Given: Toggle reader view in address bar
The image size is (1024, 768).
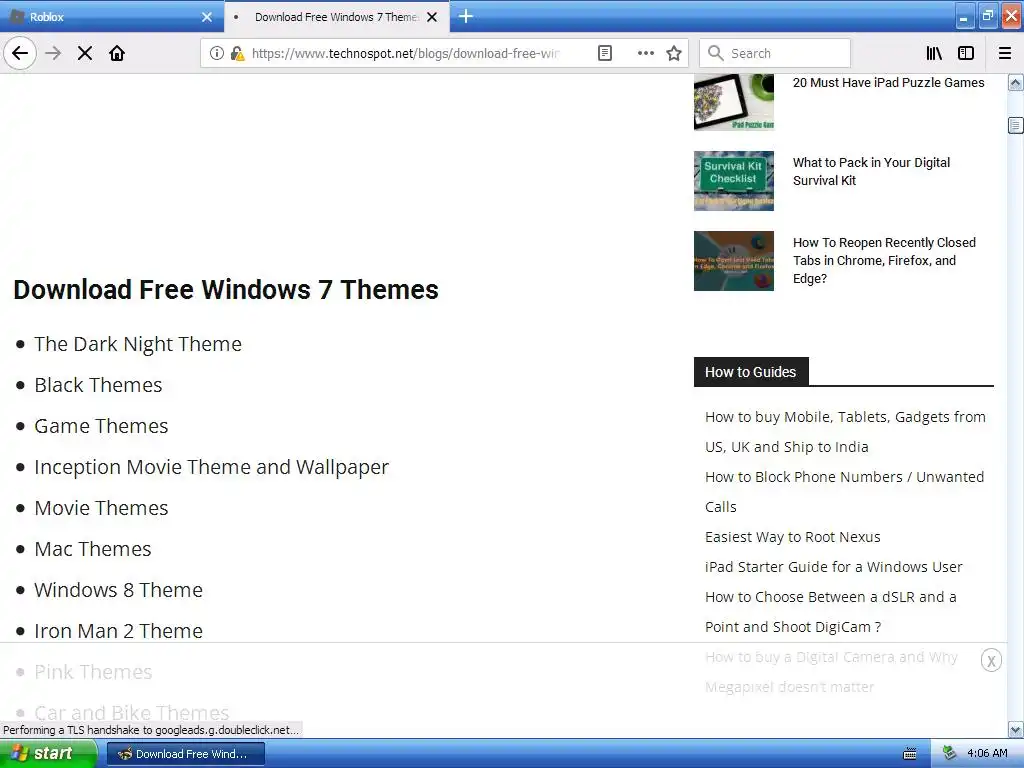Looking at the screenshot, I should [x=605, y=53].
